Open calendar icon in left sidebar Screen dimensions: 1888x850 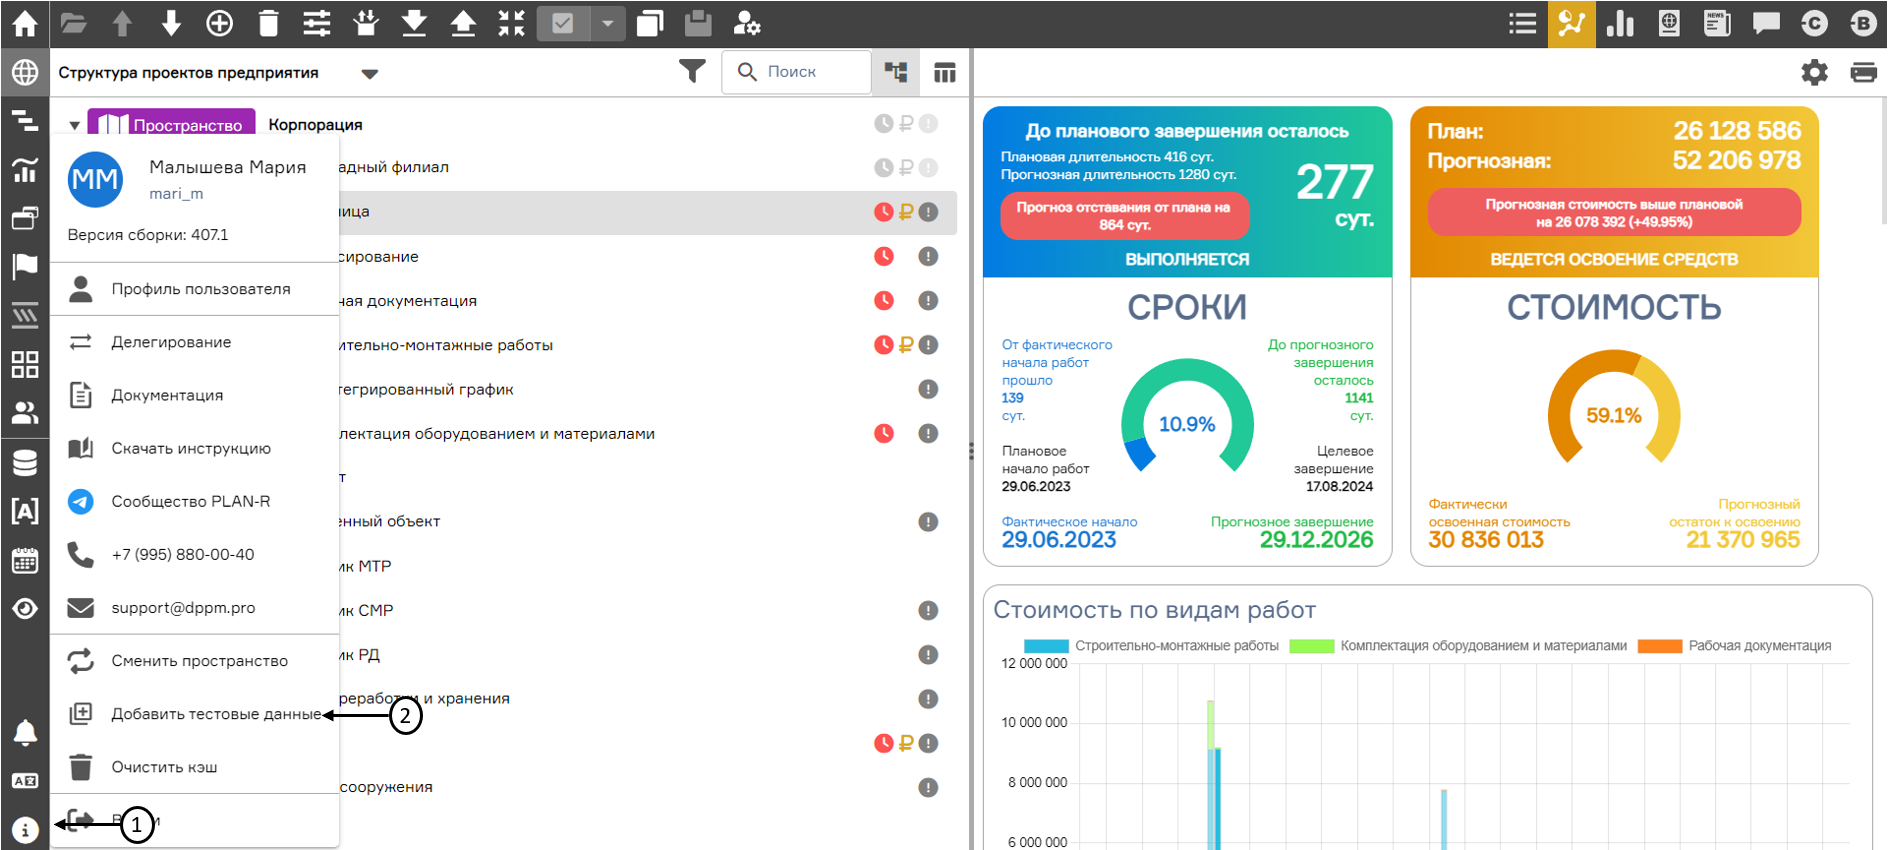coord(24,560)
